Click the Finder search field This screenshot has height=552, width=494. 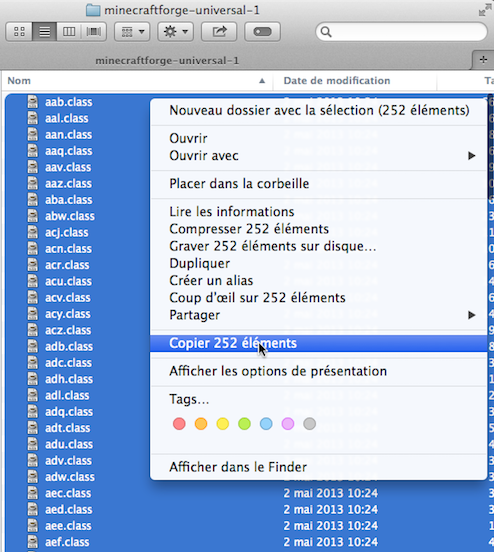pos(401,32)
